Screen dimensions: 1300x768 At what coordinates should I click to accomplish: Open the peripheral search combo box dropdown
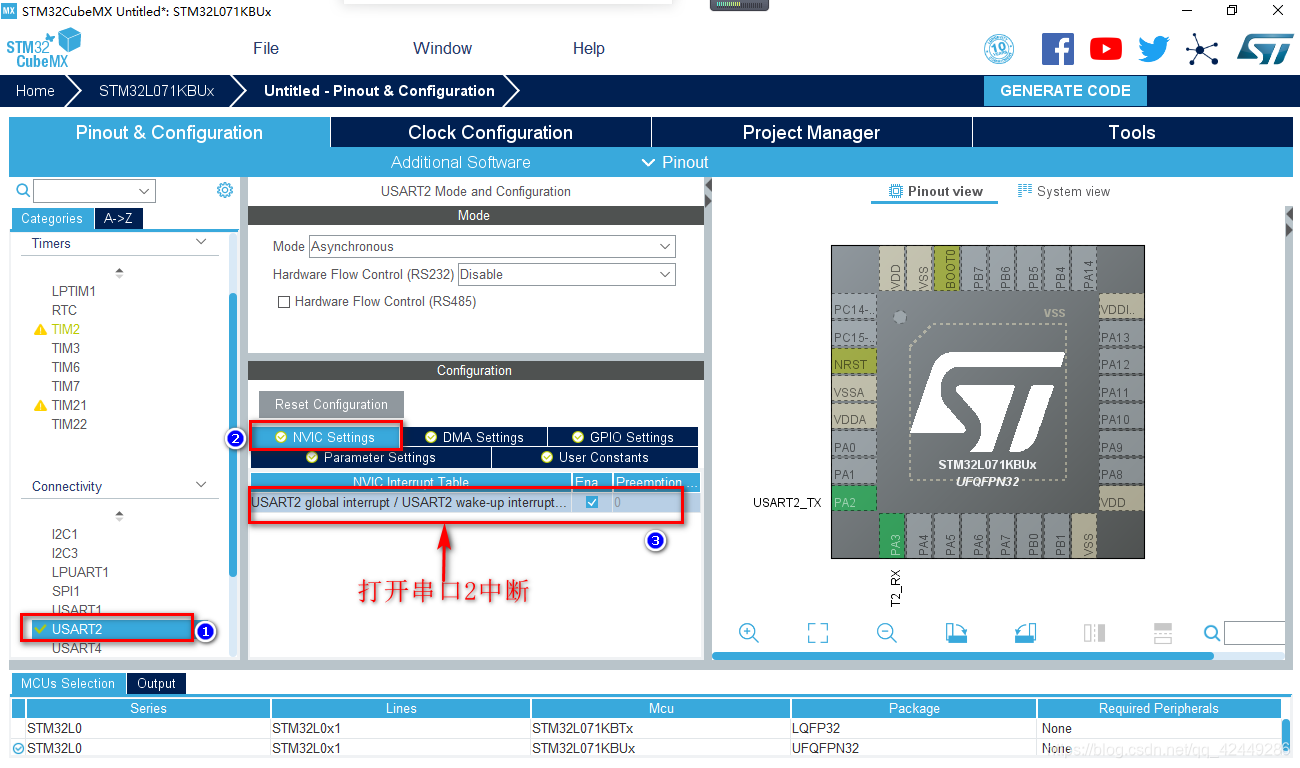[x=145, y=190]
